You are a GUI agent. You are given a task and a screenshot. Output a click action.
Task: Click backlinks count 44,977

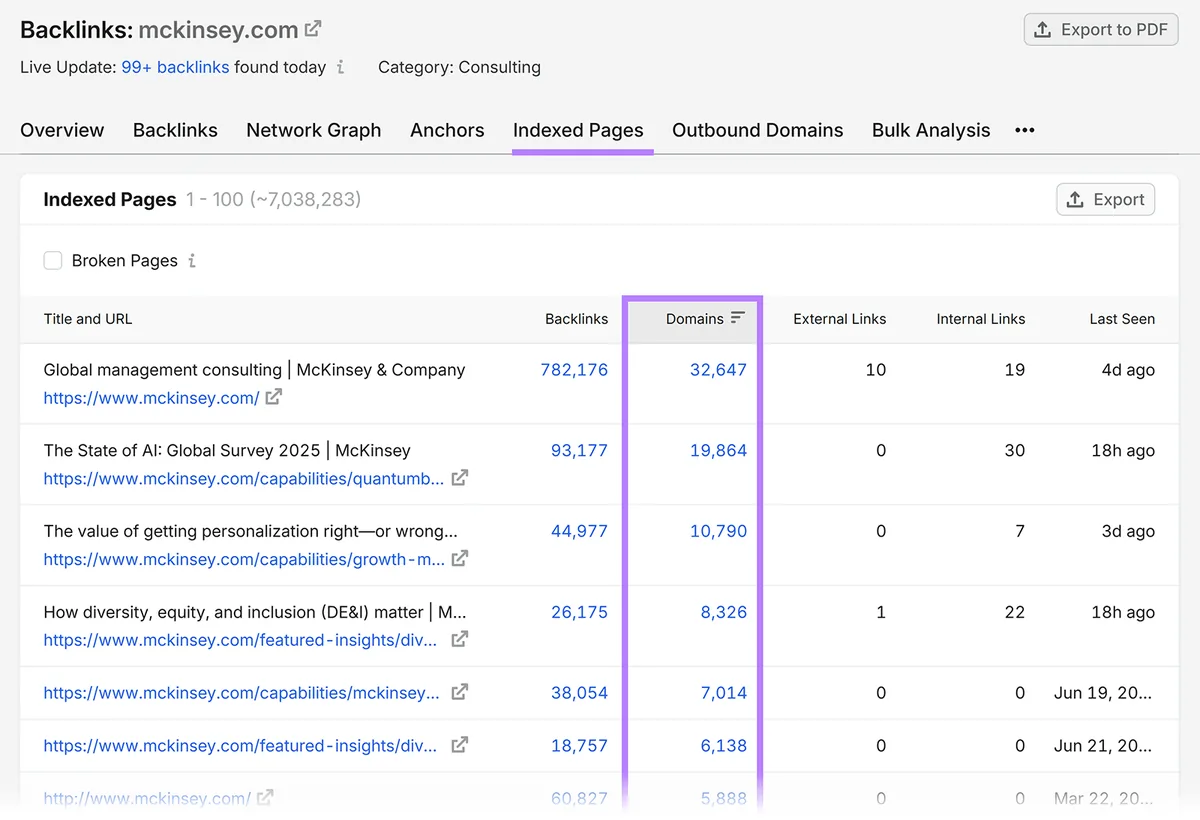[579, 532]
